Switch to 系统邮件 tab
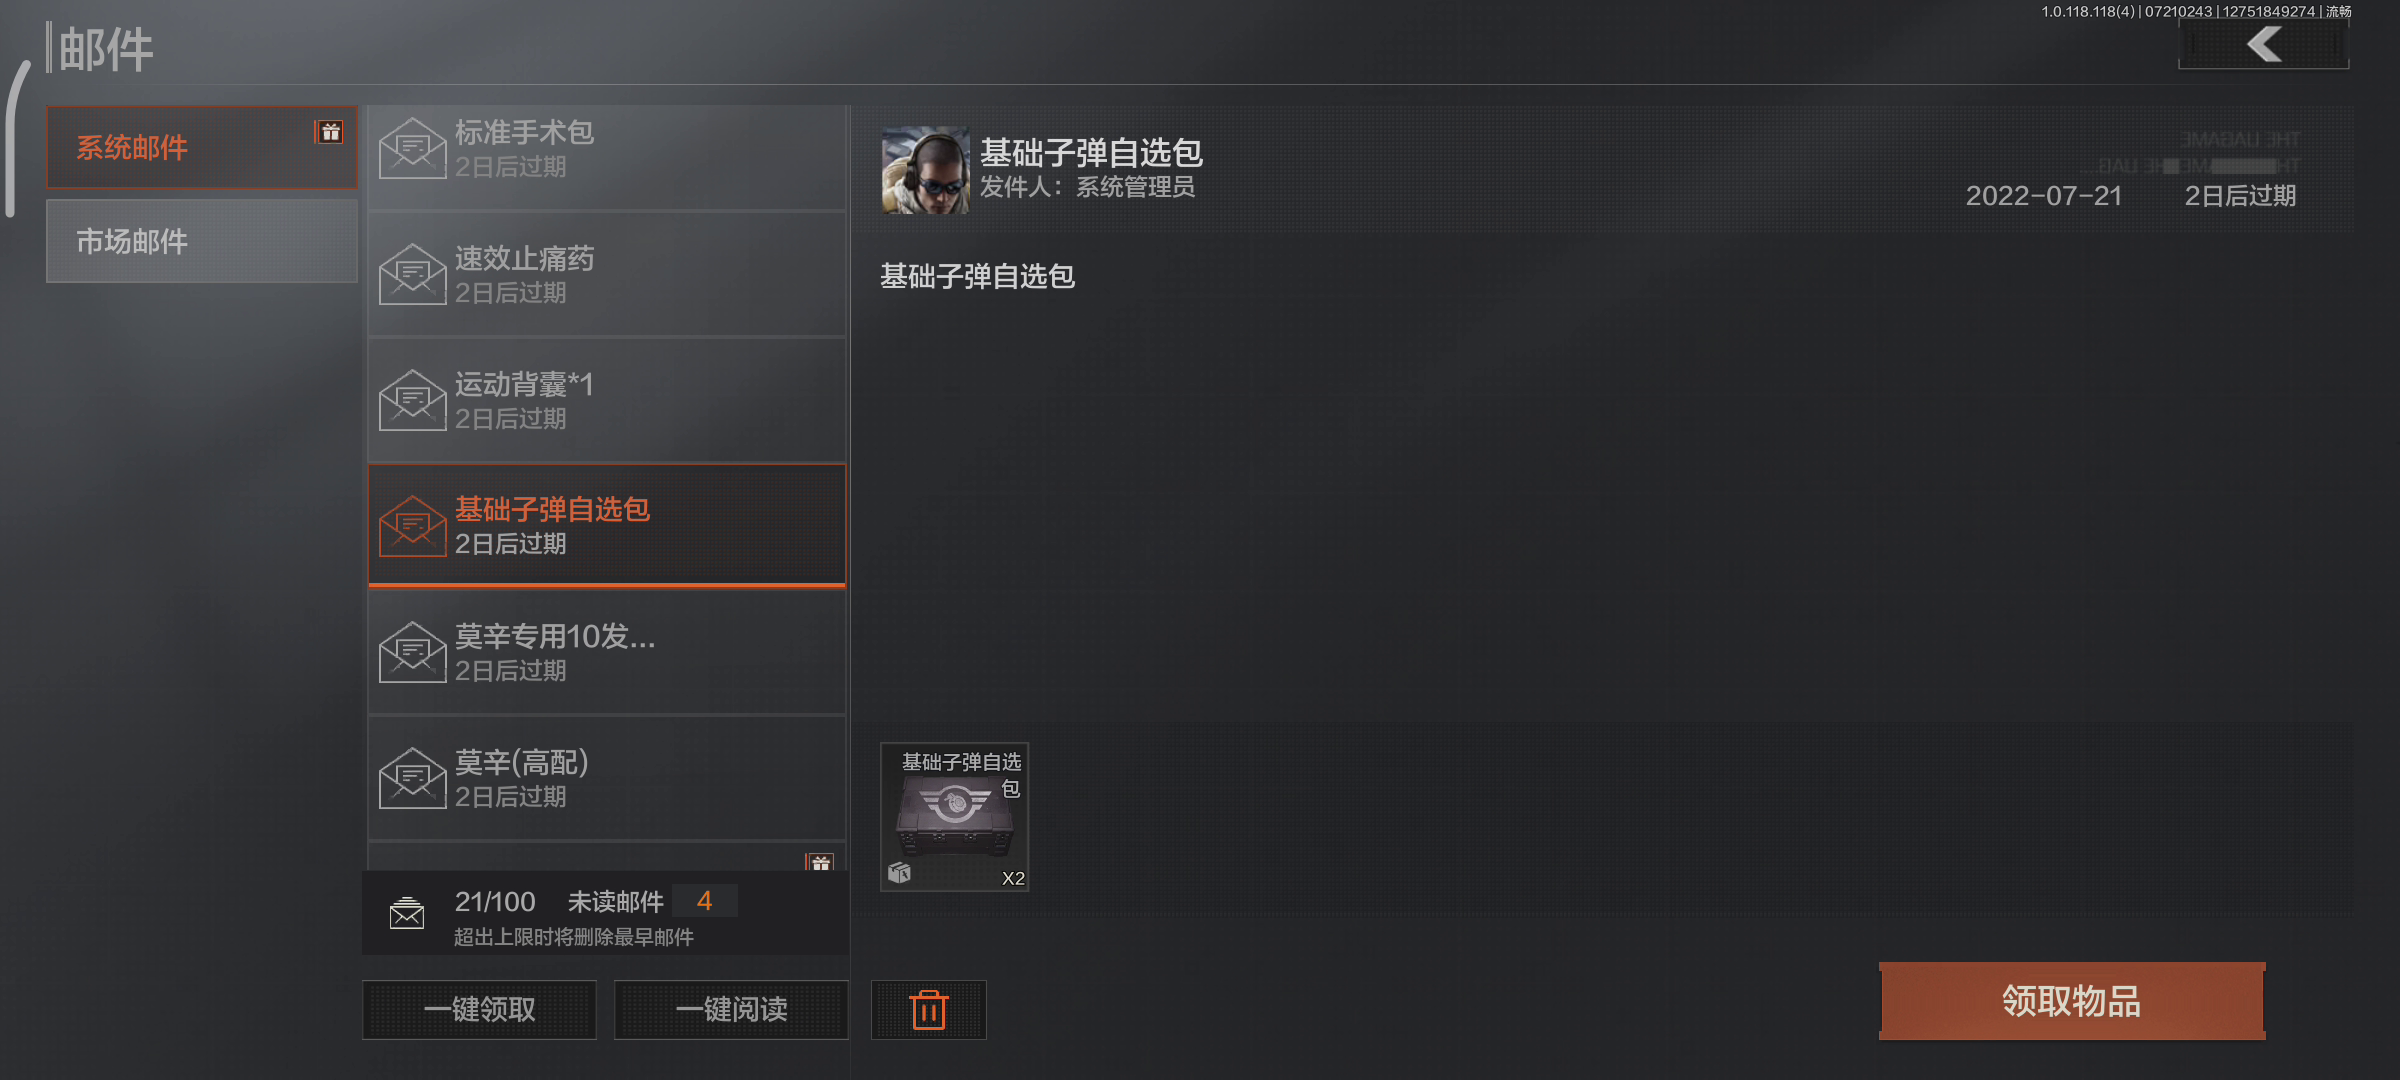 click(201, 148)
